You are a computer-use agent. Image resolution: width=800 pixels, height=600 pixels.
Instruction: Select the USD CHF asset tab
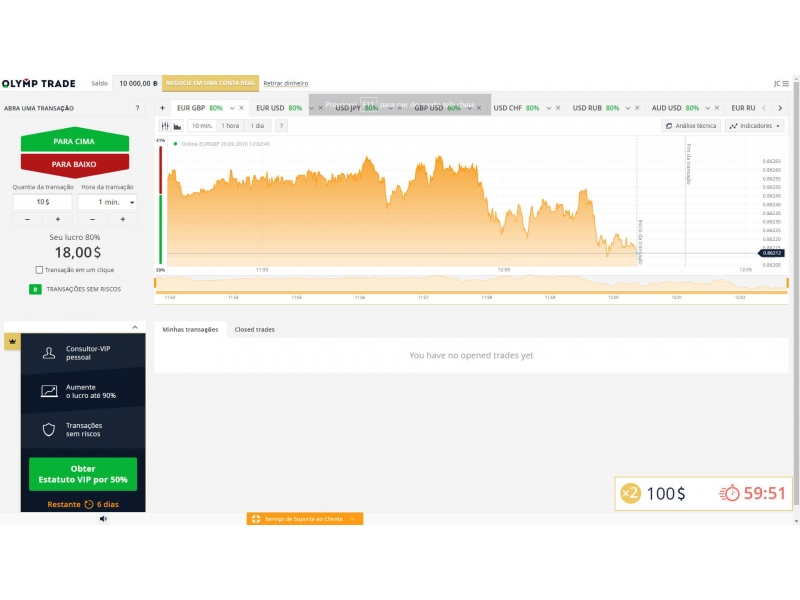(x=516, y=108)
